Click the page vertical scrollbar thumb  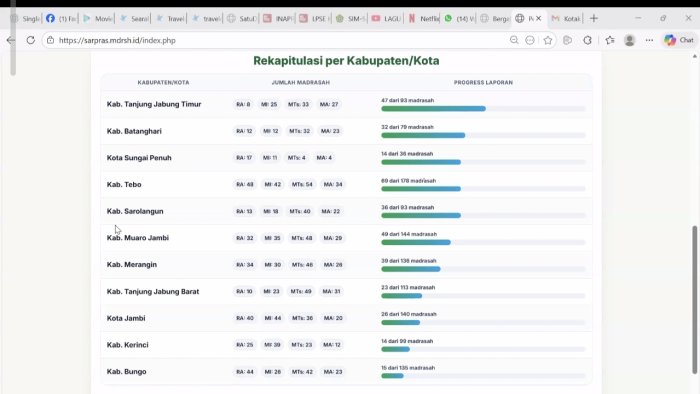pos(695,299)
